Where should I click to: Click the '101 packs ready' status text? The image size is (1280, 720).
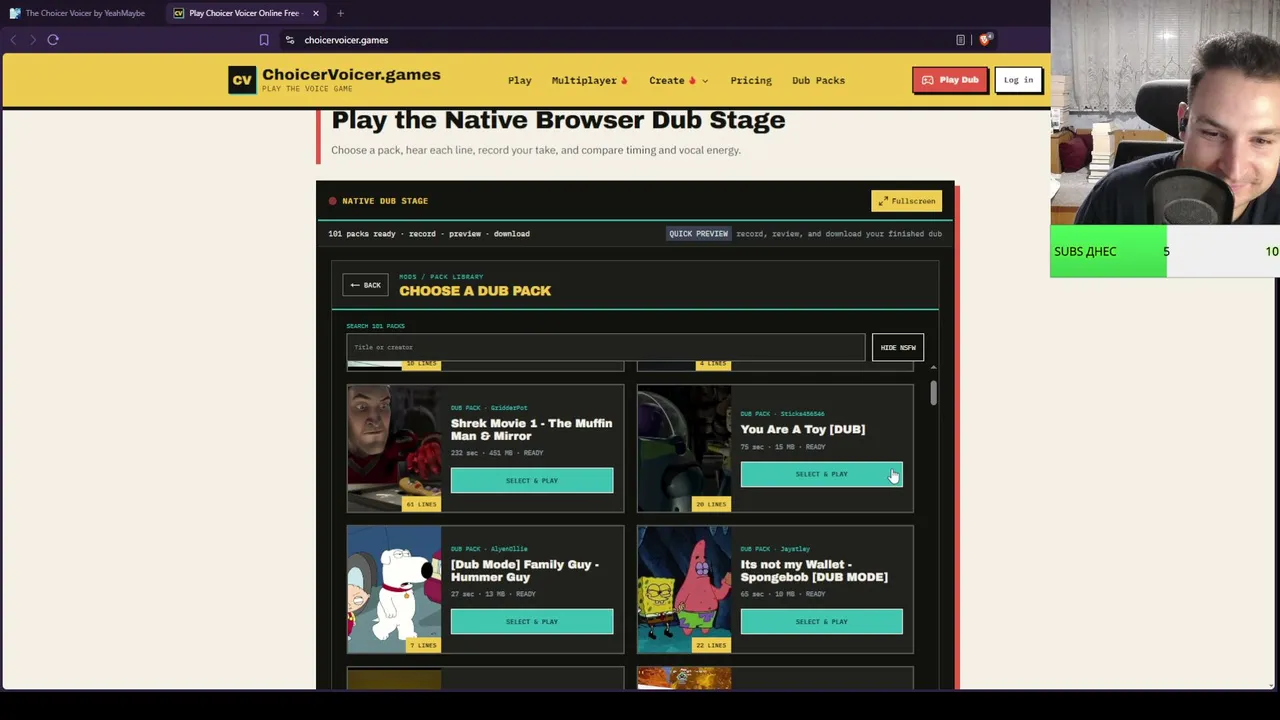[x=362, y=234]
